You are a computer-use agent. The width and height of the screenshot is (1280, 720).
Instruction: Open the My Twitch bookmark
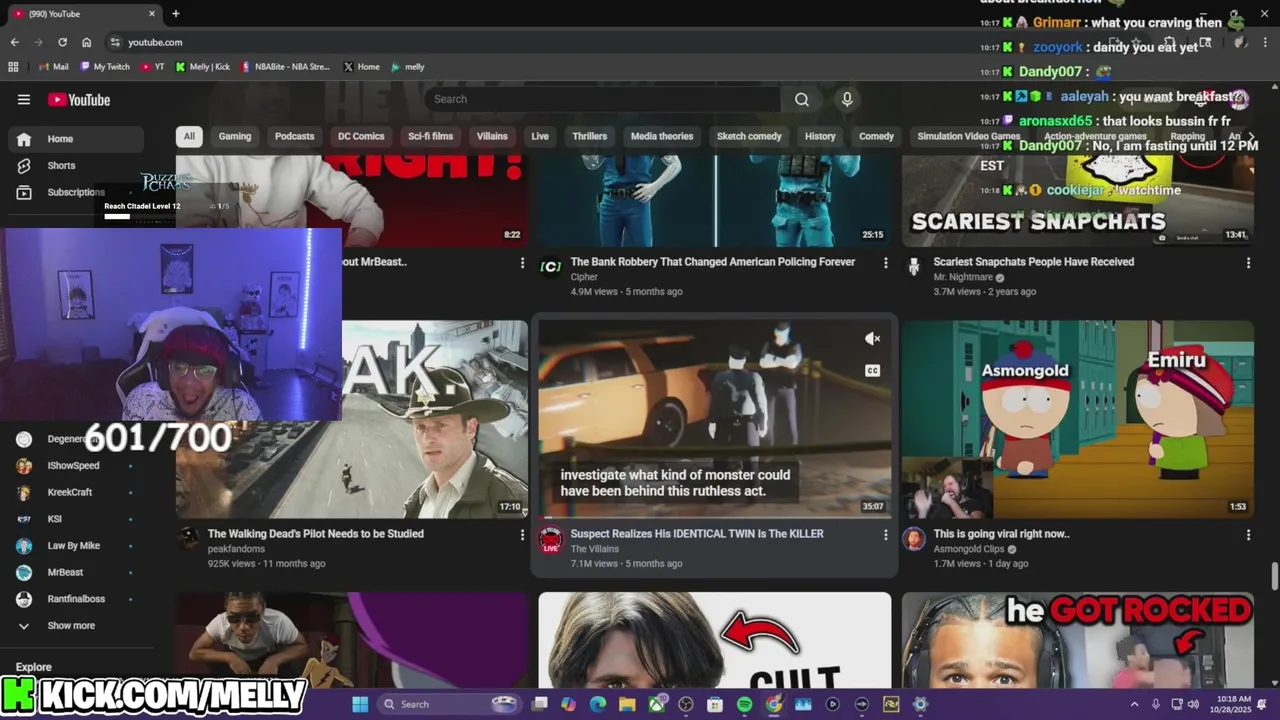click(x=105, y=67)
